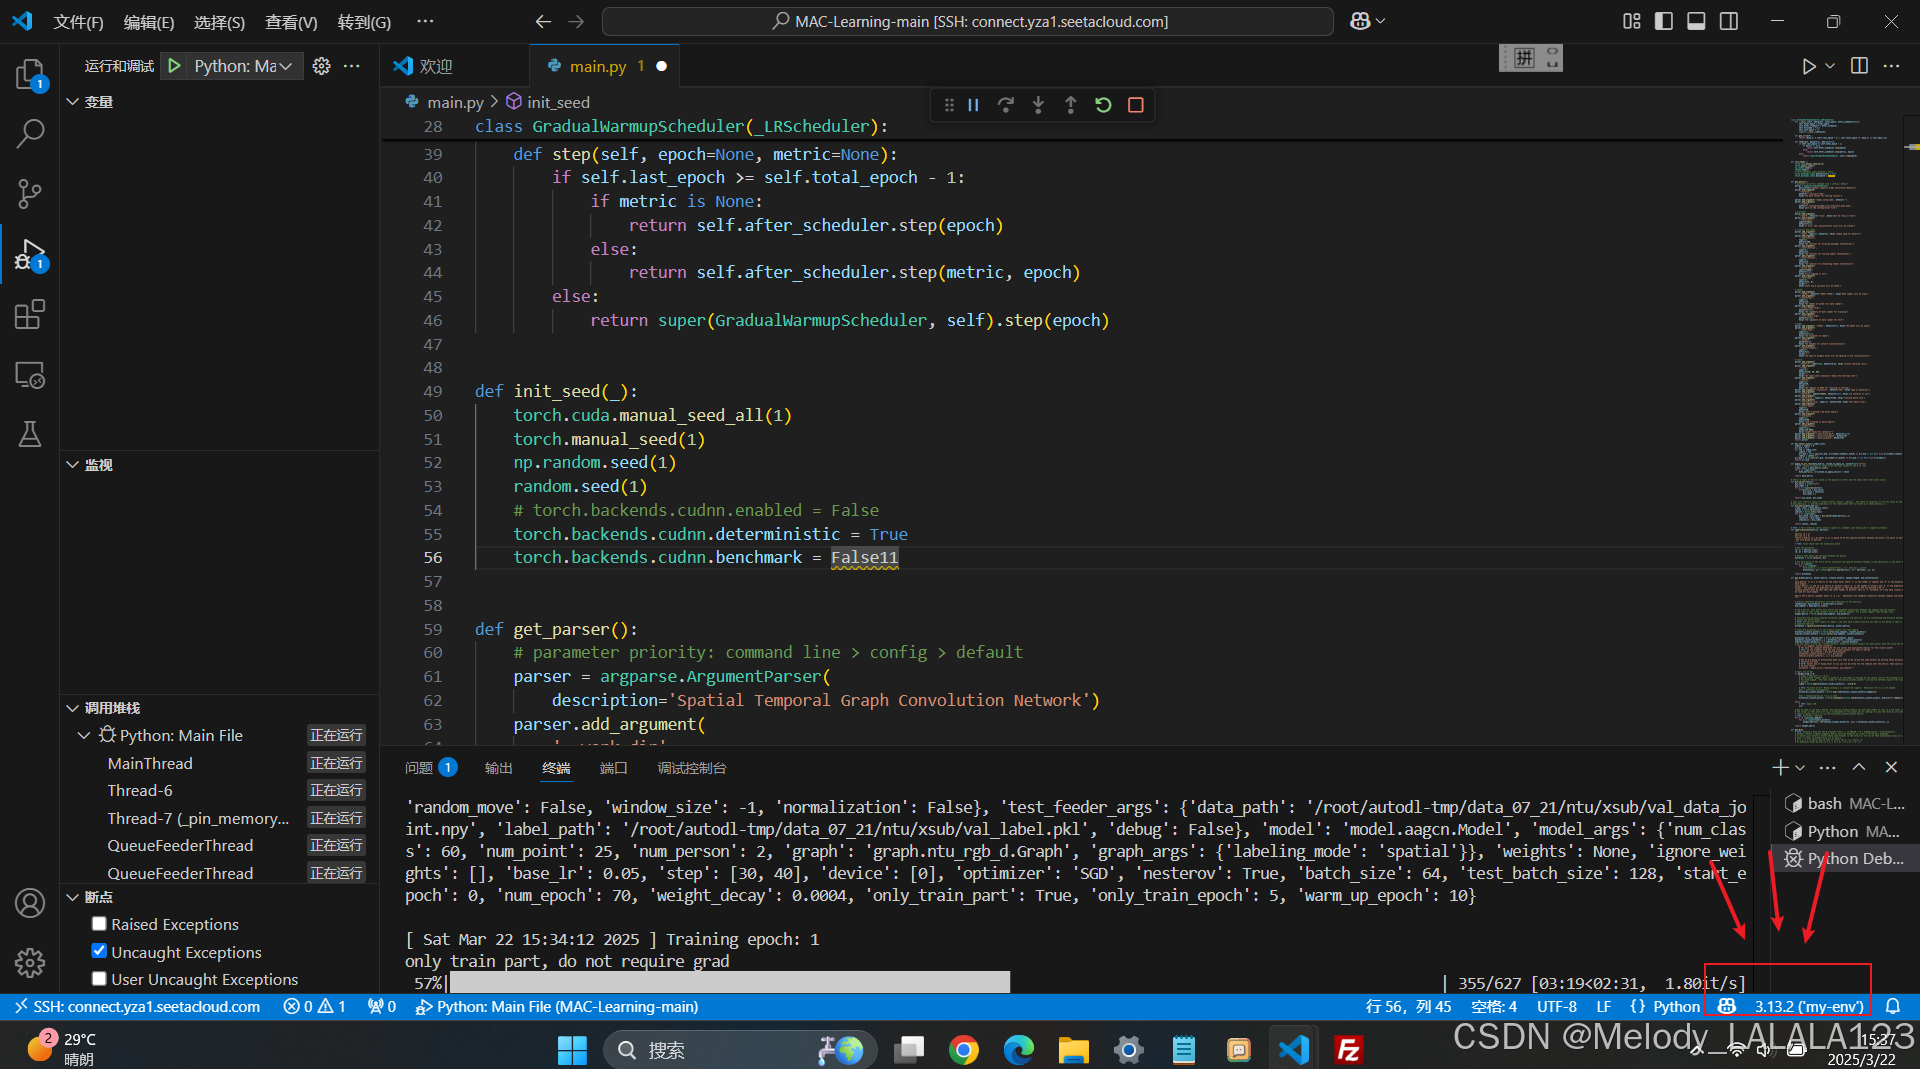
Task: Collapse the 断点 section
Action: click(x=72, y=897)
